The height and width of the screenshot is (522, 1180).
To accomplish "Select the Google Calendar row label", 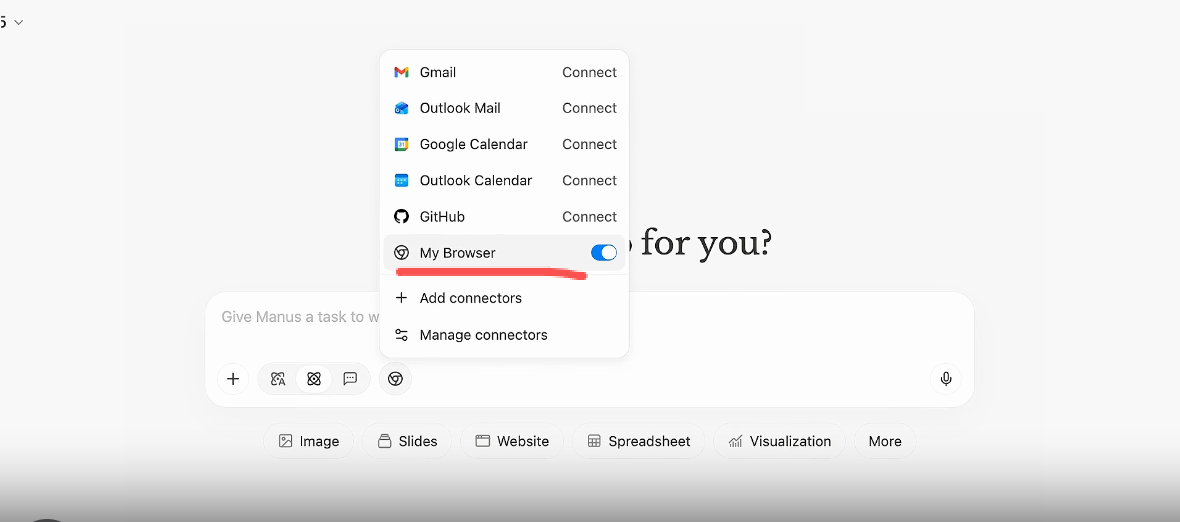I will pyautogui.click(x=473, y=144).
